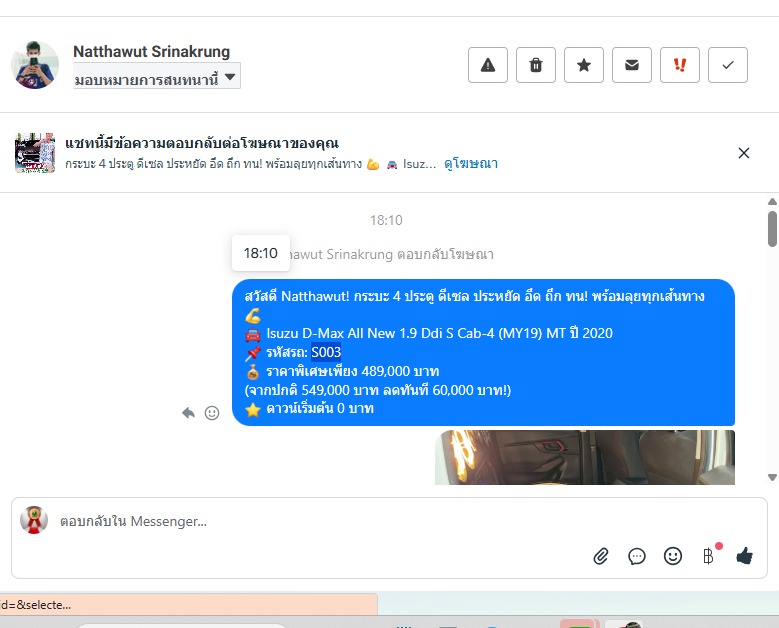Mark conversation unread via envelope icon

[631, 65]
